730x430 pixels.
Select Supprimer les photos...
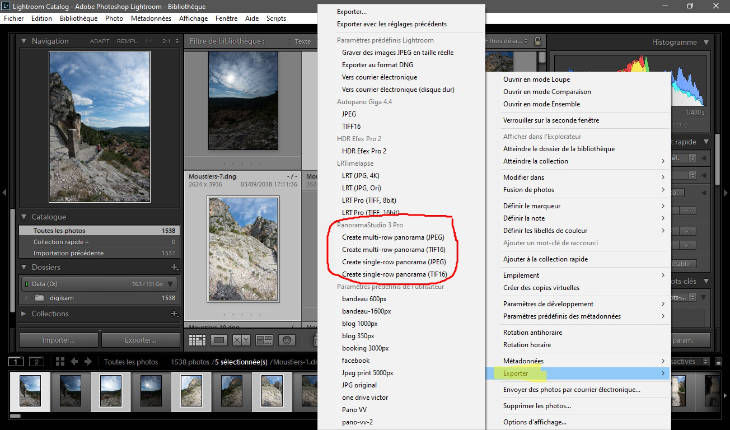537,406
